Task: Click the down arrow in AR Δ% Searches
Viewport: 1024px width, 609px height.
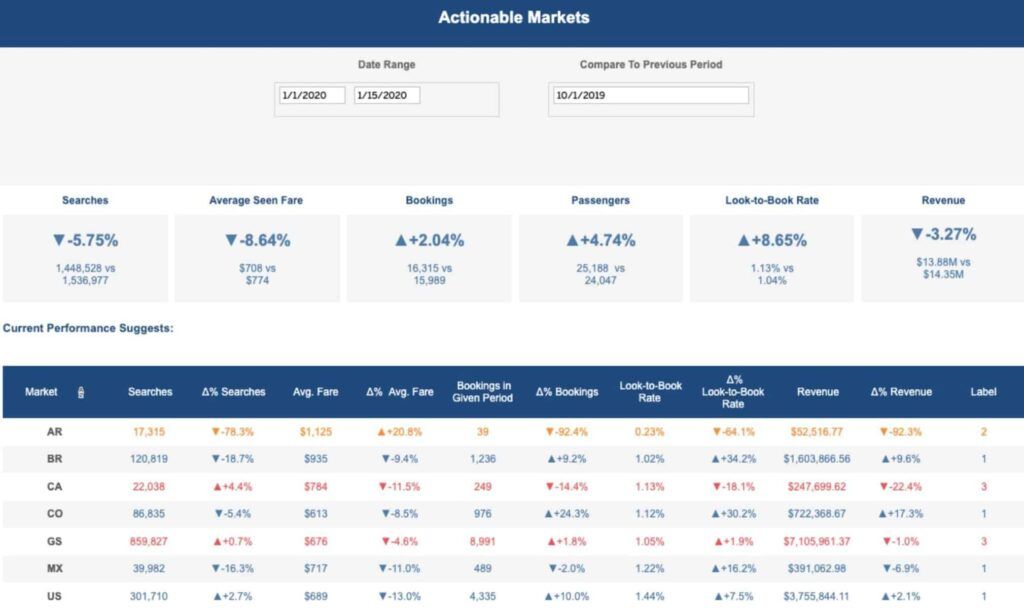Action: [216, 432]
